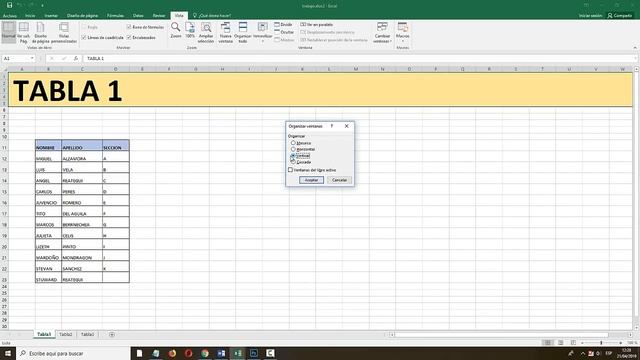Switch to page layout view in status bar

pyautogui.click(x=560, y=342)
